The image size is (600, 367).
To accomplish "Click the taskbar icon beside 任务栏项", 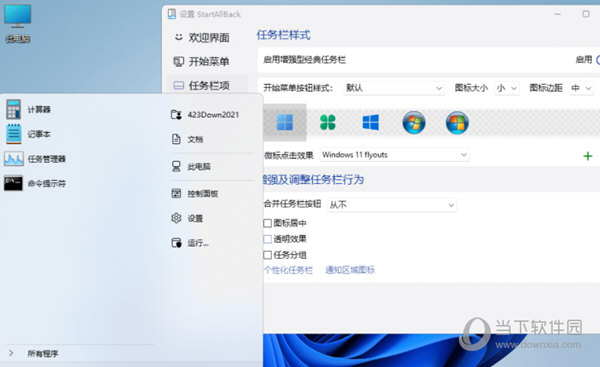I will coord(178,85).
